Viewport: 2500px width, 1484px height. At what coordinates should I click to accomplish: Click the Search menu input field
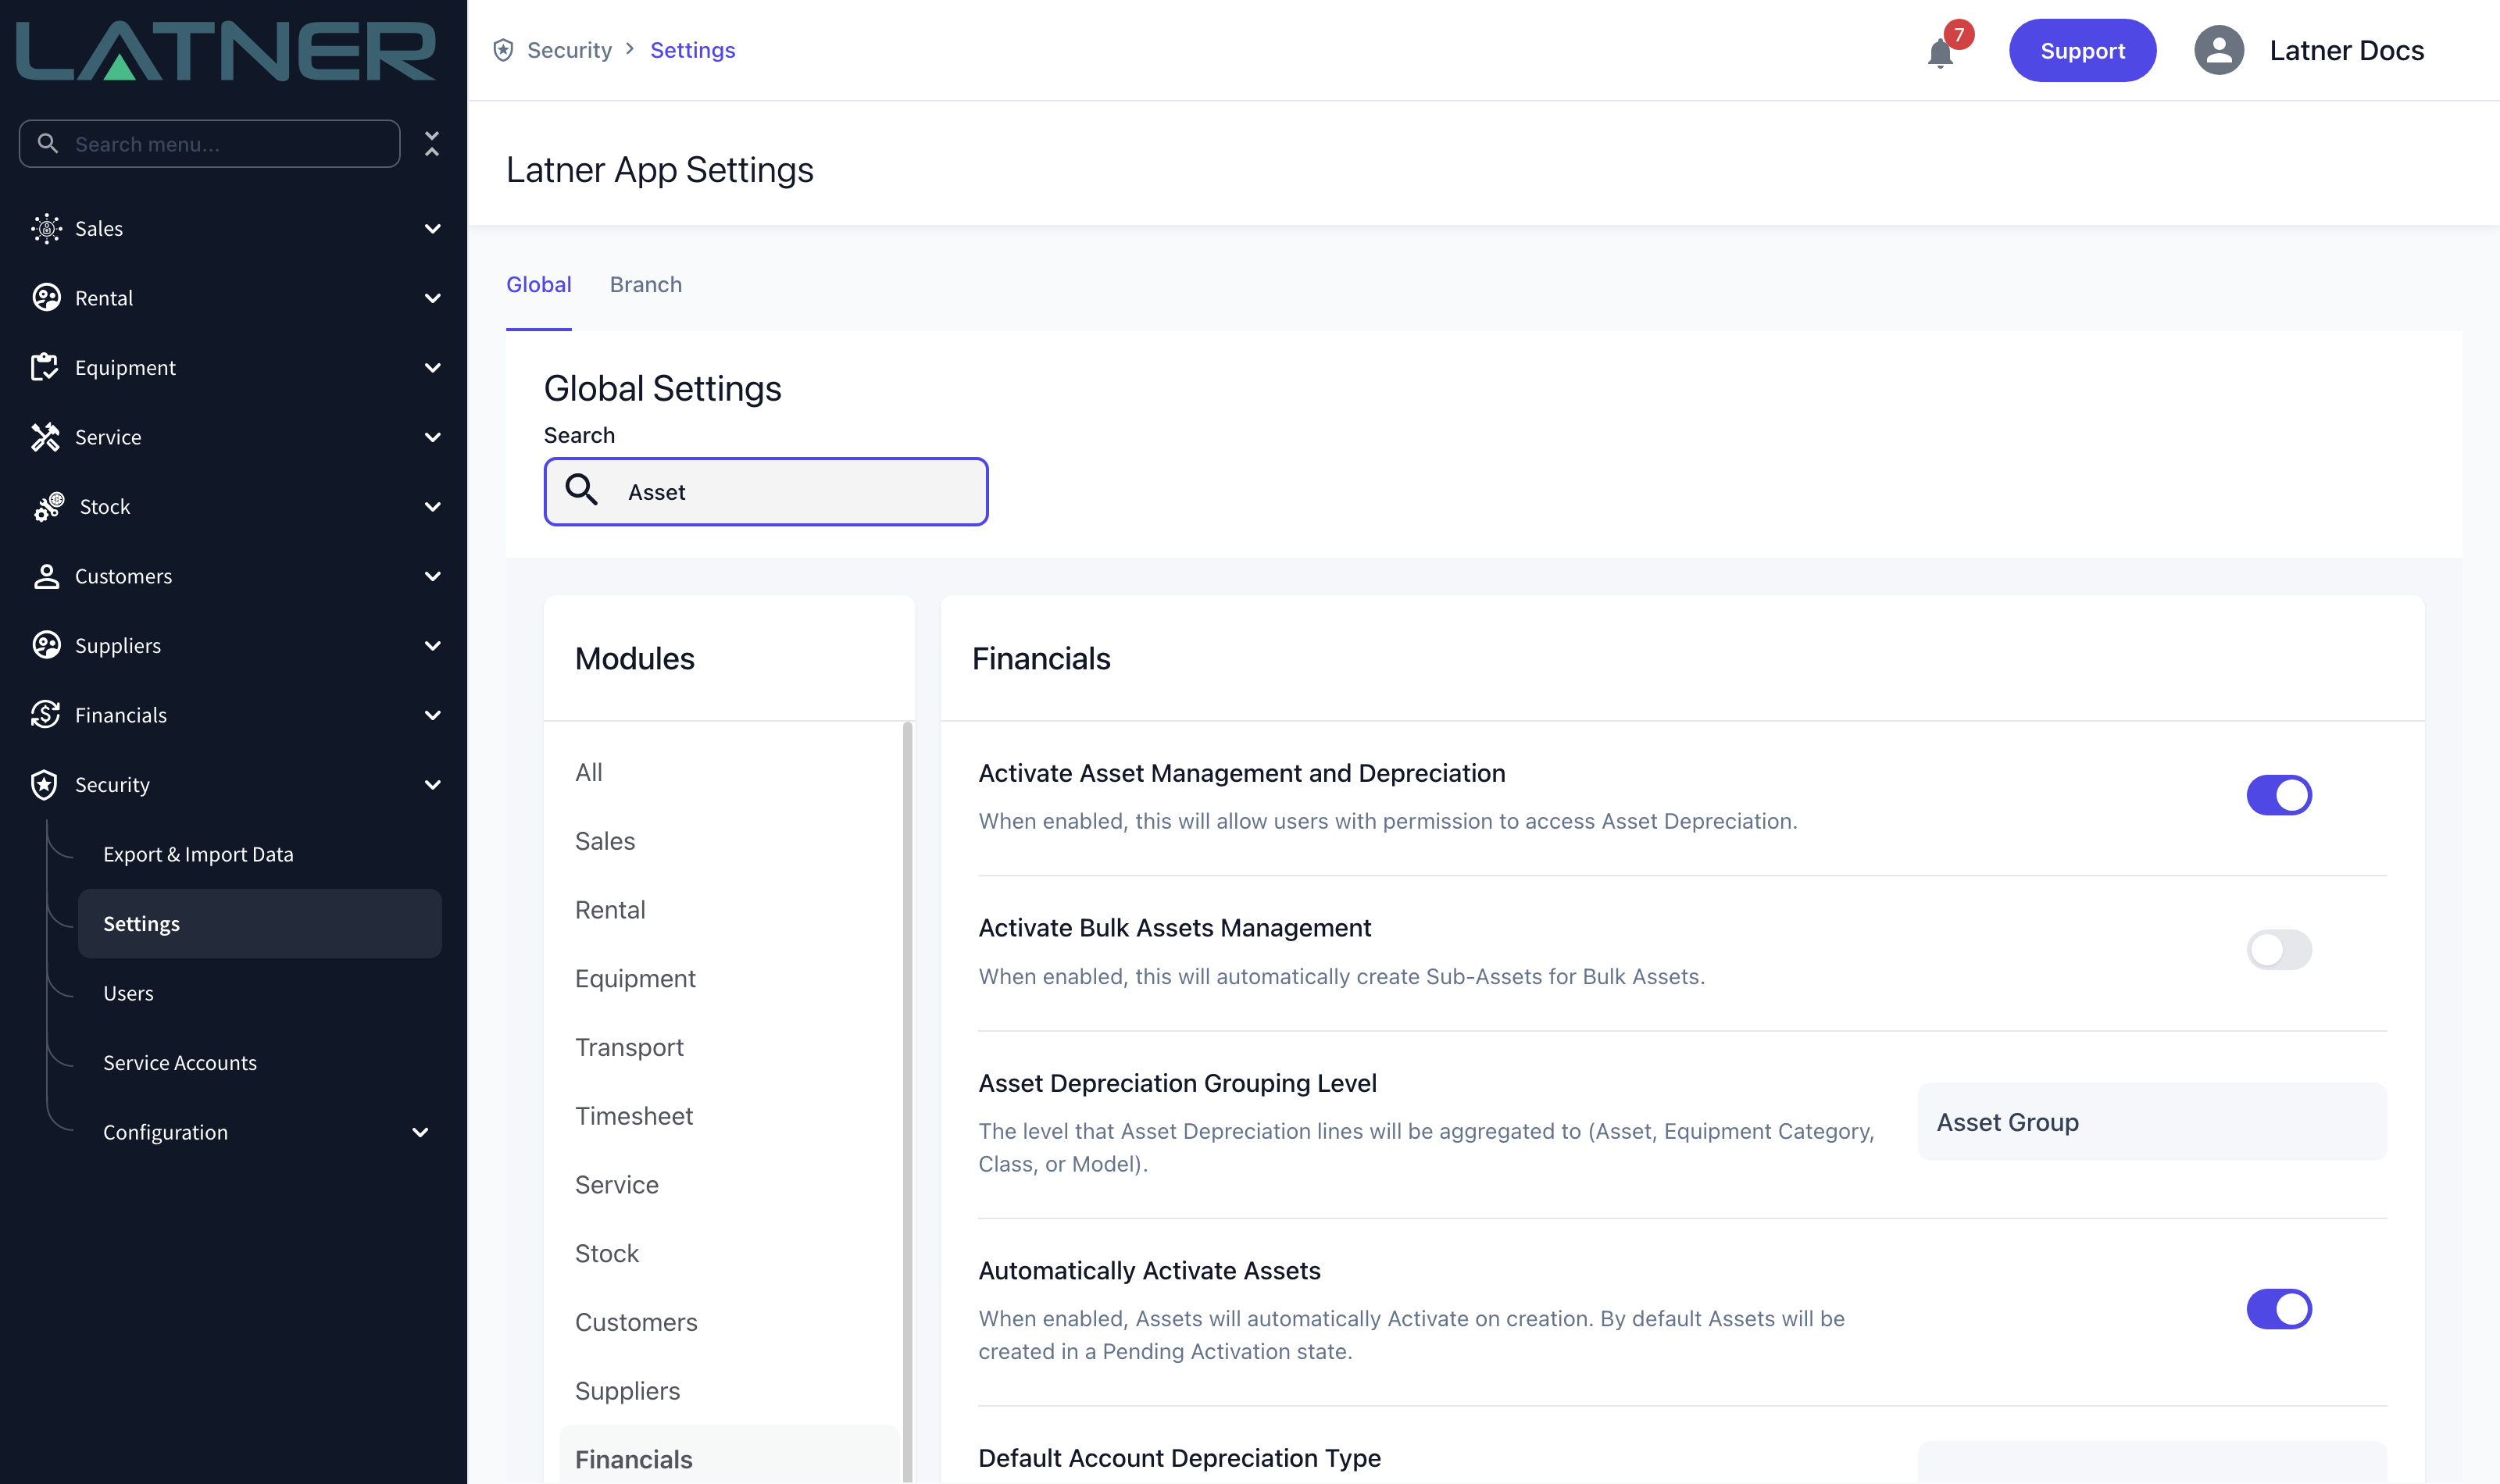210,143
